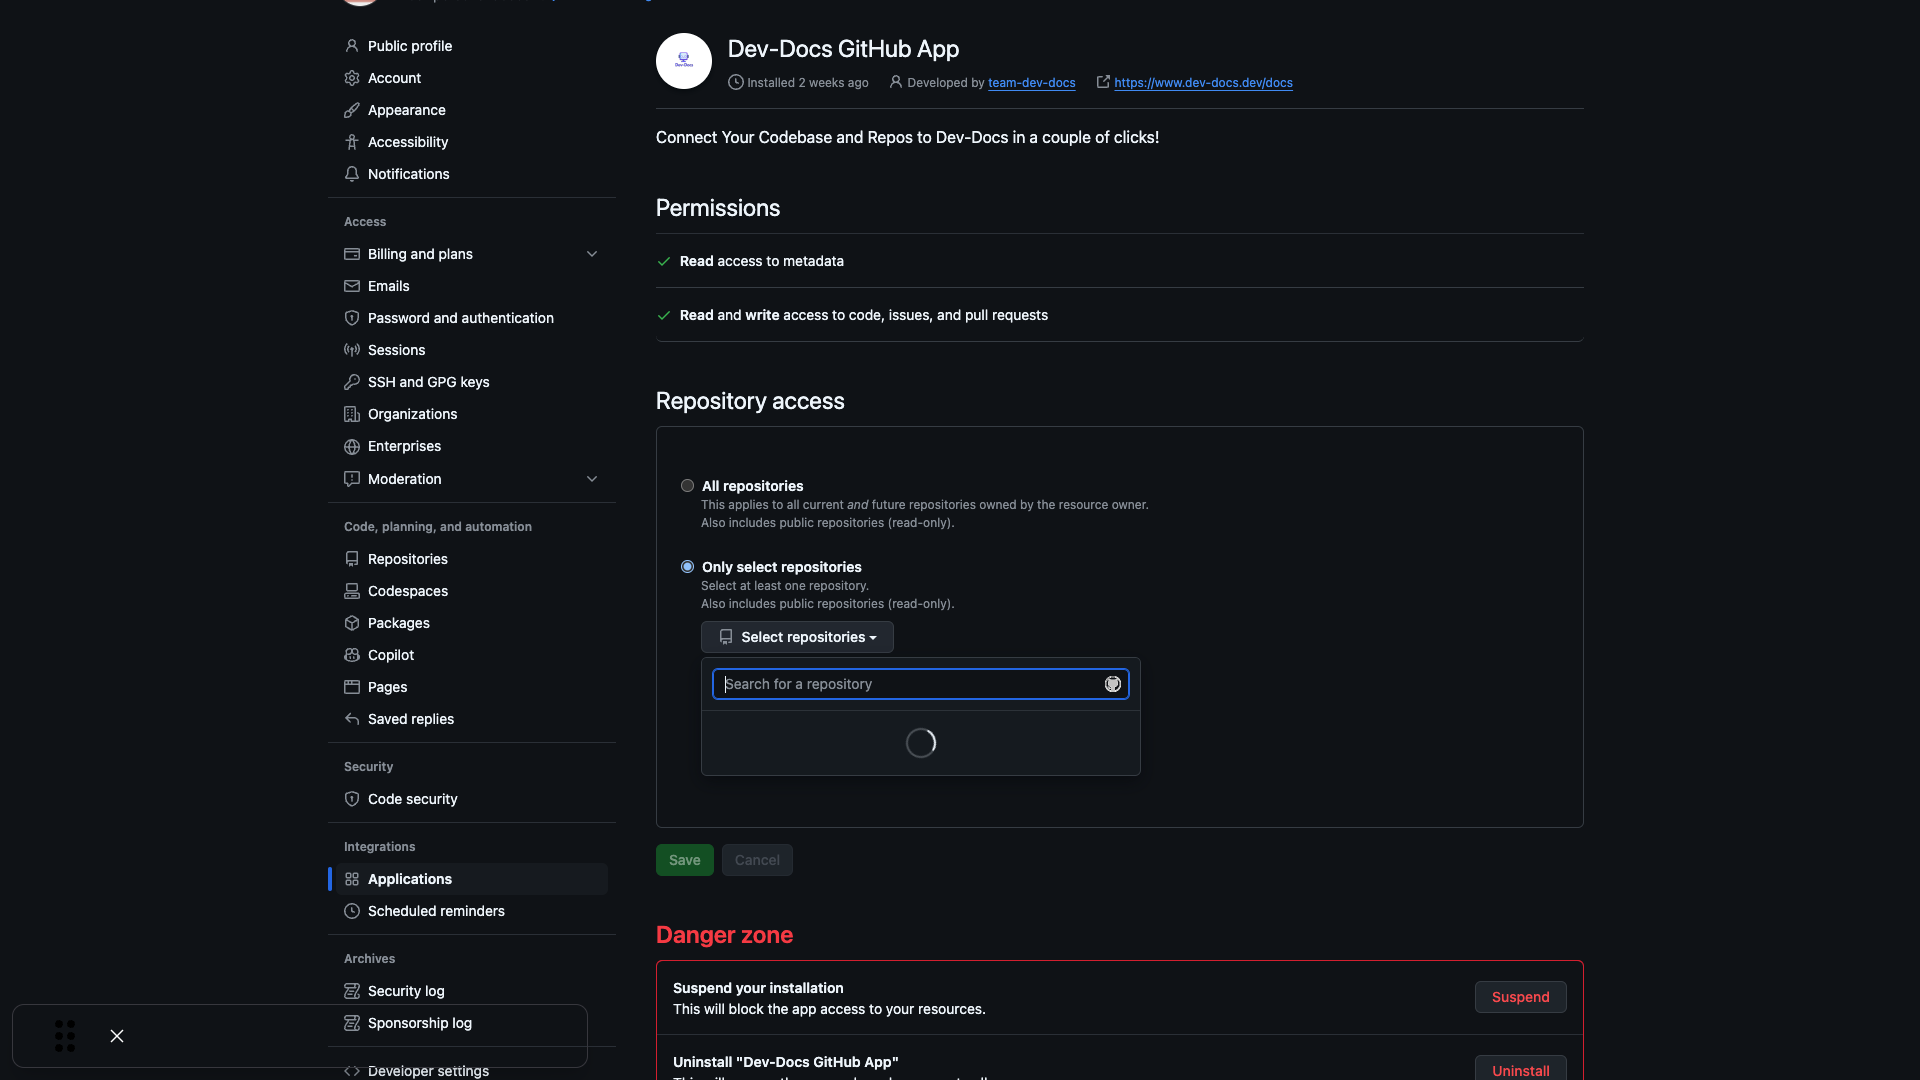Click the Packages box icon
This screenshot has width=1920, height=1080.
[x=352, y=623]
